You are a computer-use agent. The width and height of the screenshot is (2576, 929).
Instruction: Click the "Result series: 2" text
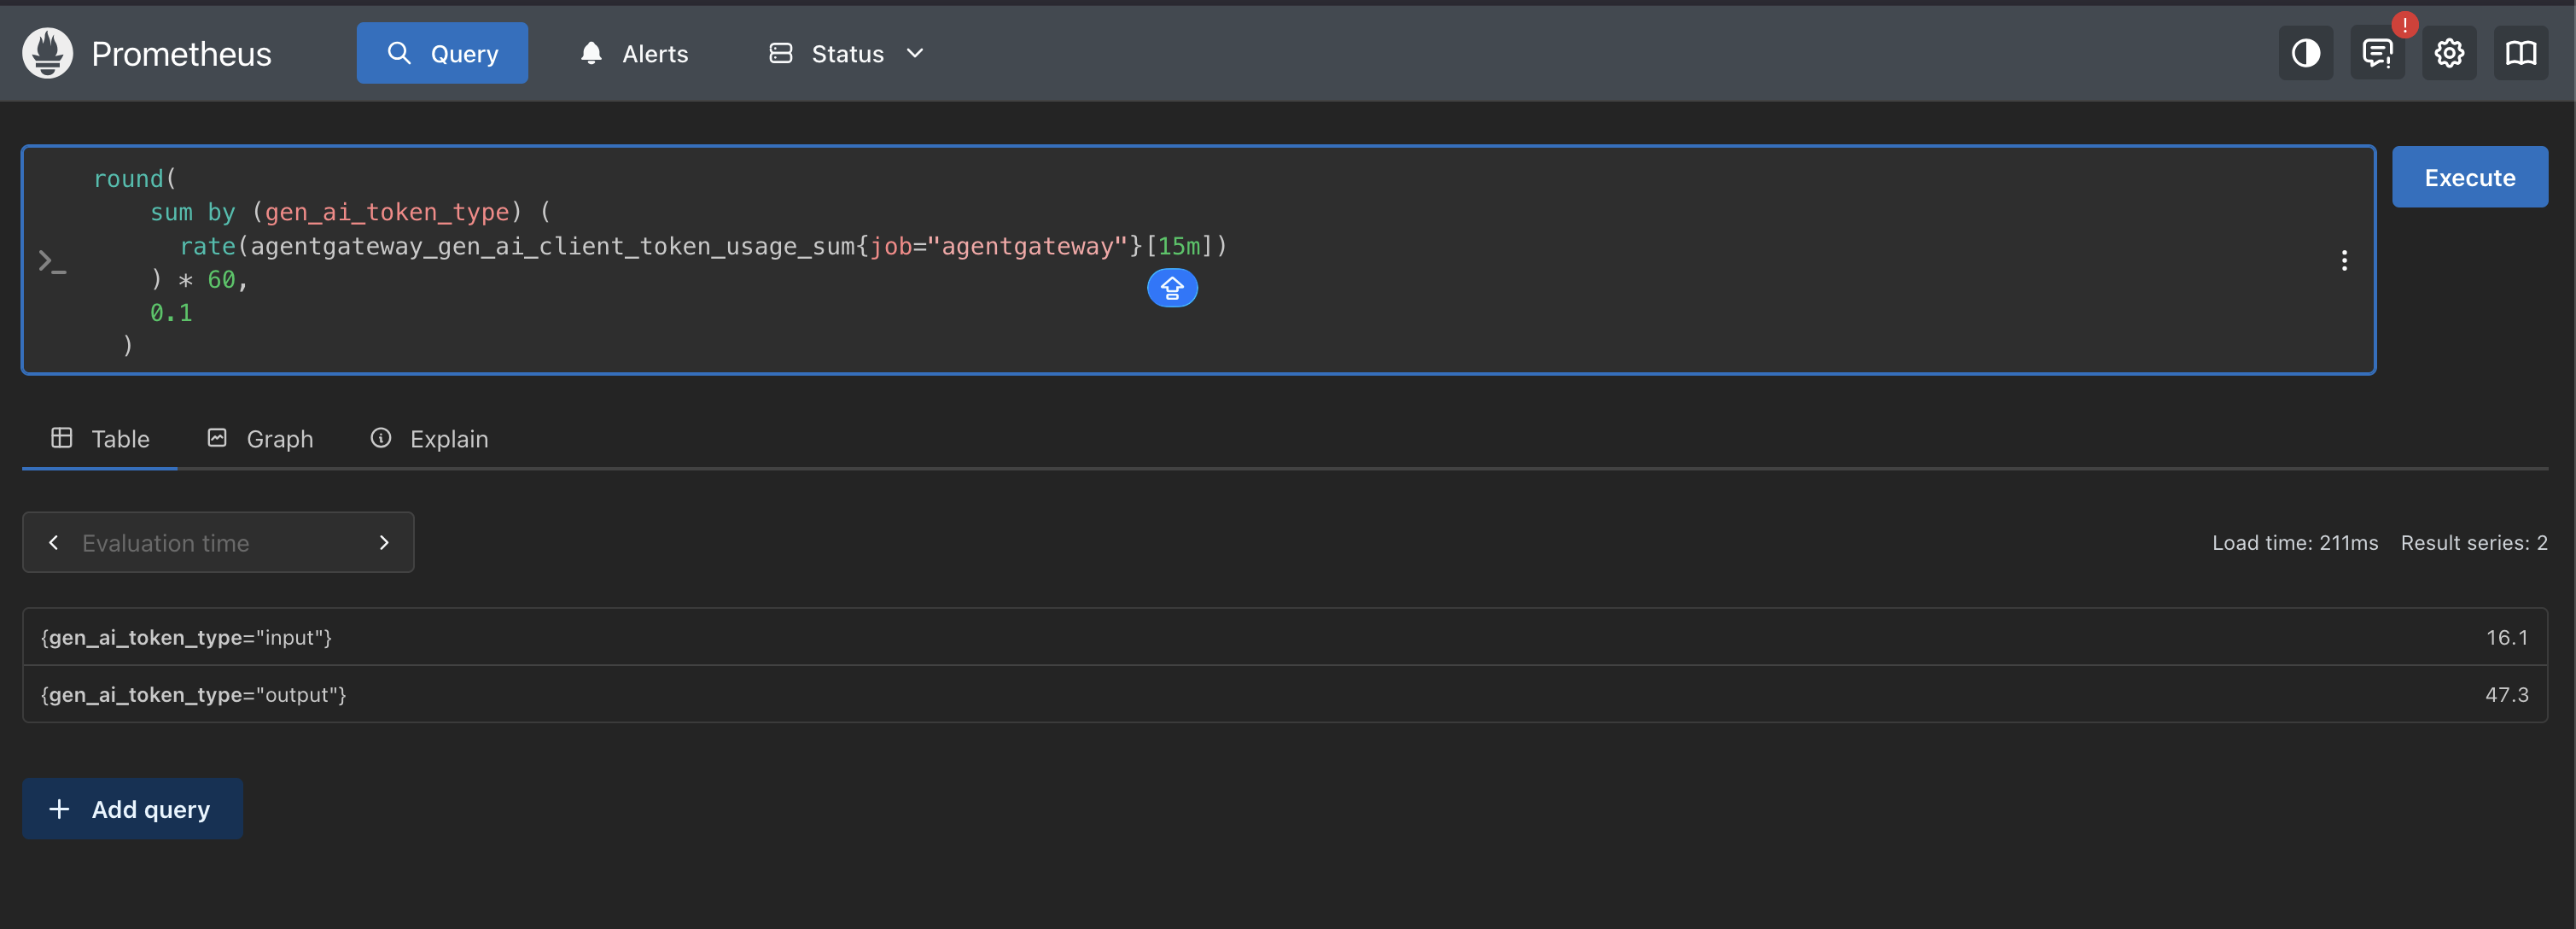[x=2474, y=543]
